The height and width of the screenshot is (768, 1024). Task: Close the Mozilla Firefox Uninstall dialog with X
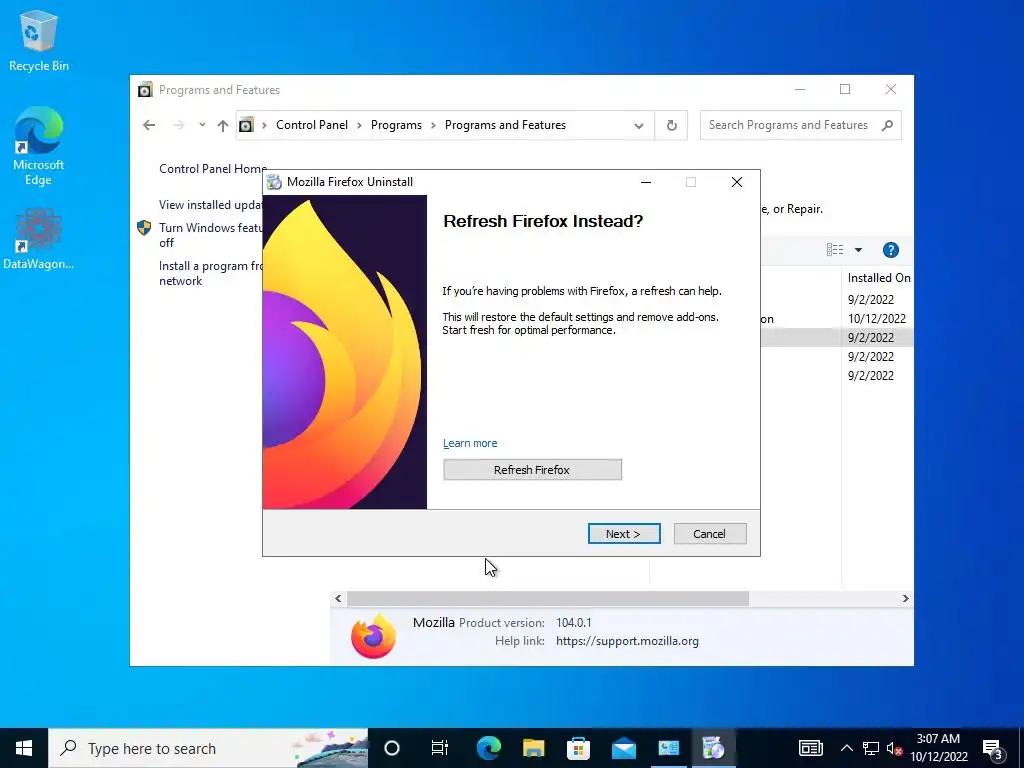click(737, 182)
